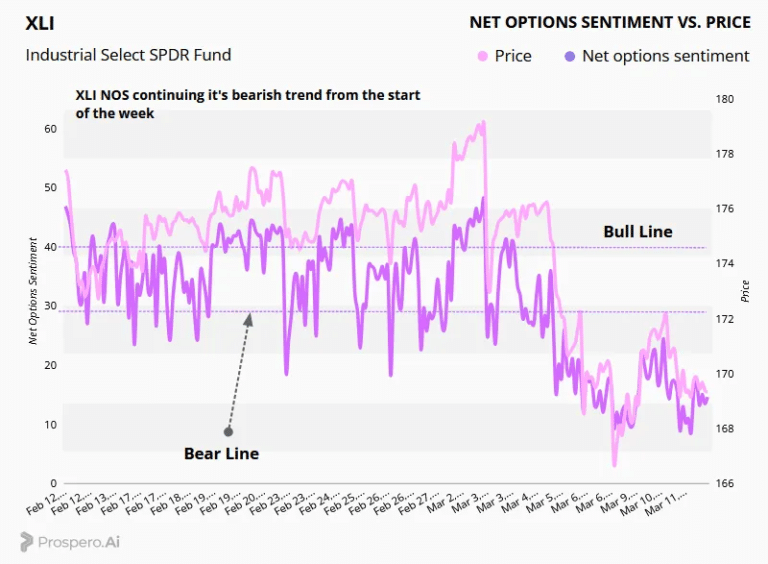Viewport: 768px width, 564px height.
Task: Click the Prospero.Ai logo icon
Action: pyautogui.click(x=26, y=542)
